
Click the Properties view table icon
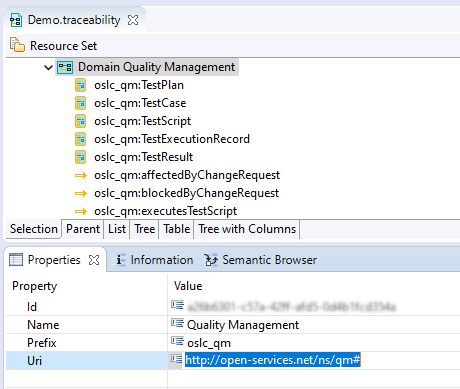point(16,260)
